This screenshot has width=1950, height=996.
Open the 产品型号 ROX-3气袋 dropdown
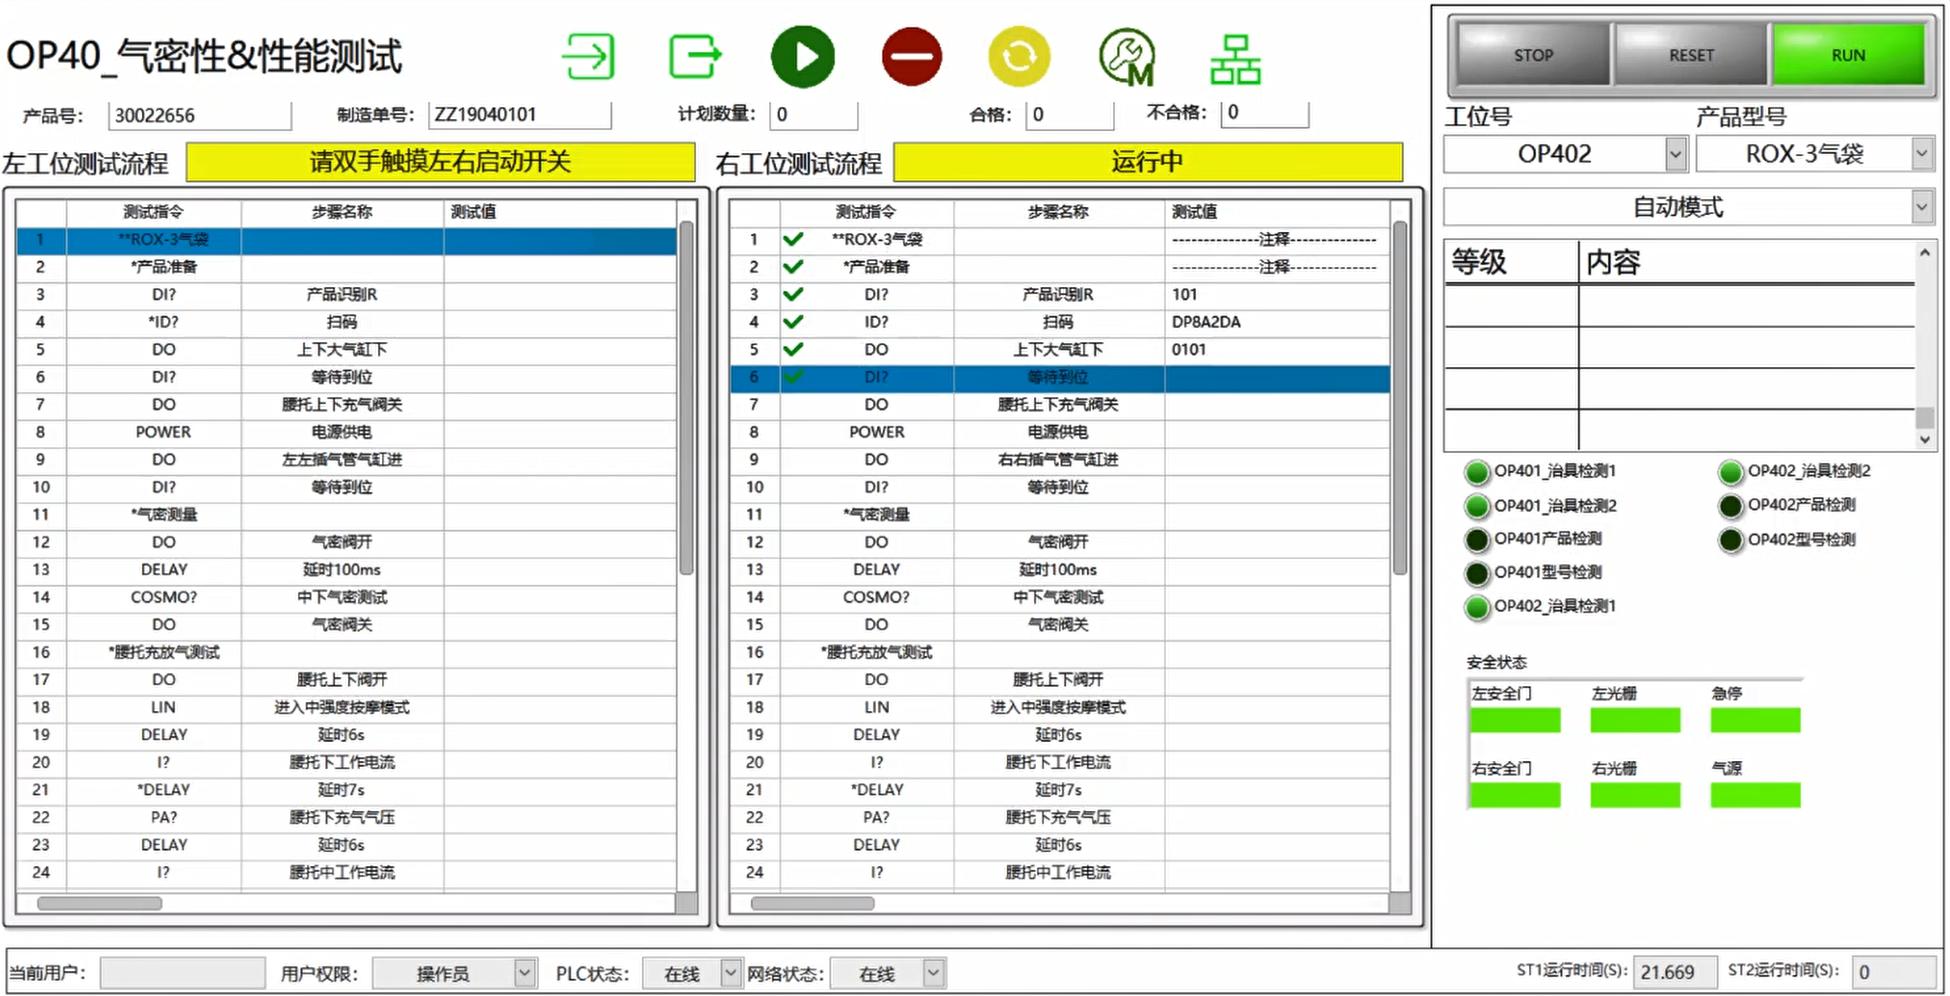(1921, 154)
